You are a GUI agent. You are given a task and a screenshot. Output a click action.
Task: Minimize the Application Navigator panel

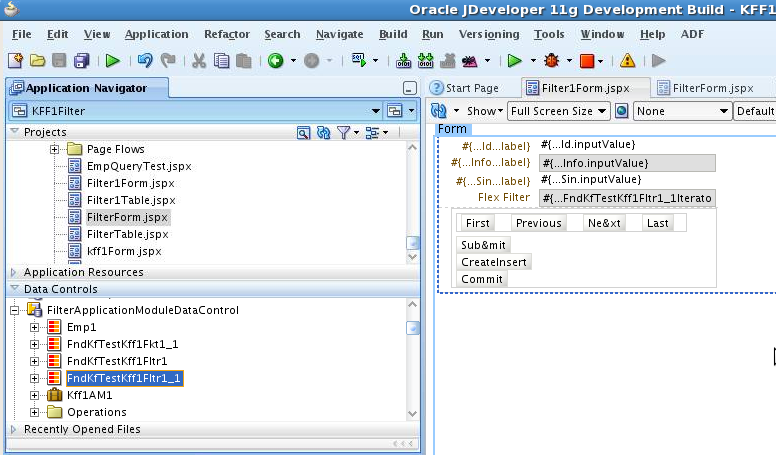[x=410, y=89]
